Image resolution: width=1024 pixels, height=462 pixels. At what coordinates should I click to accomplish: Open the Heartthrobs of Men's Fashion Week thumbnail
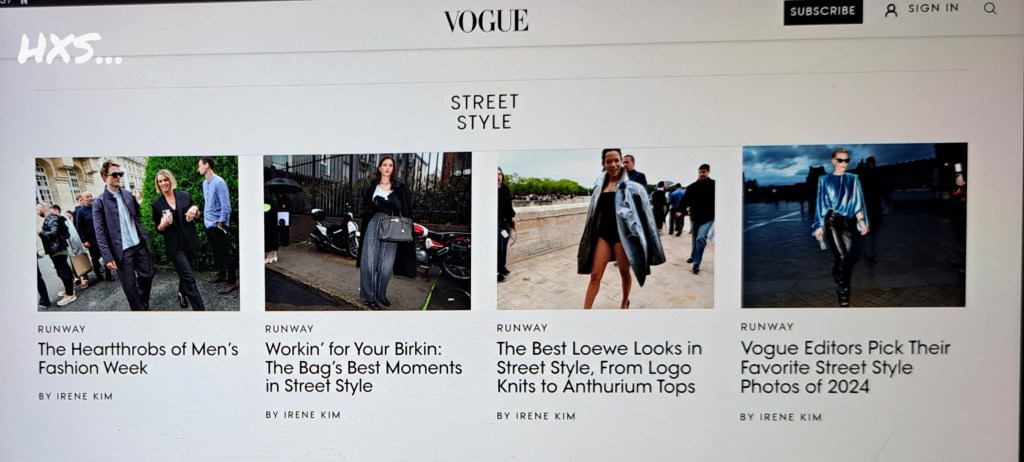click(x=138, y=233)
